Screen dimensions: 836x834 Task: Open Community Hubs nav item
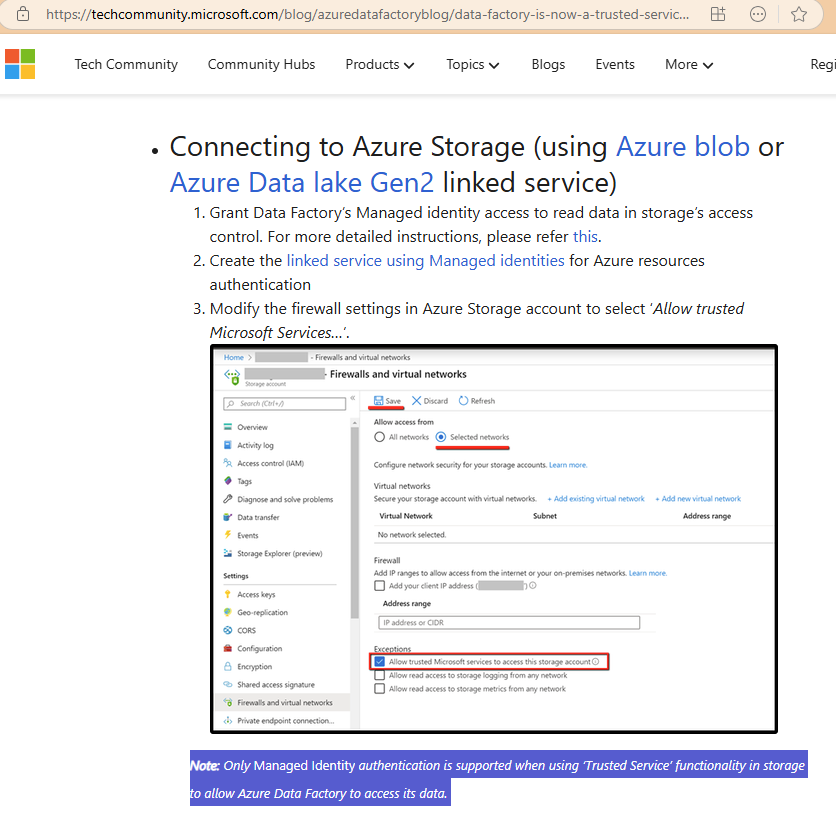point(261,65)
